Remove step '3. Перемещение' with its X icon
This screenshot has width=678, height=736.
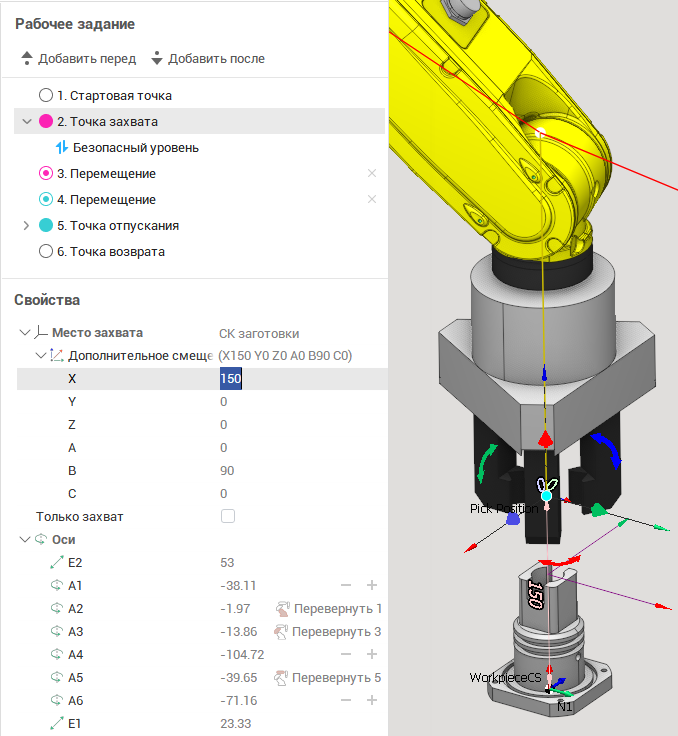pos(372,174)
